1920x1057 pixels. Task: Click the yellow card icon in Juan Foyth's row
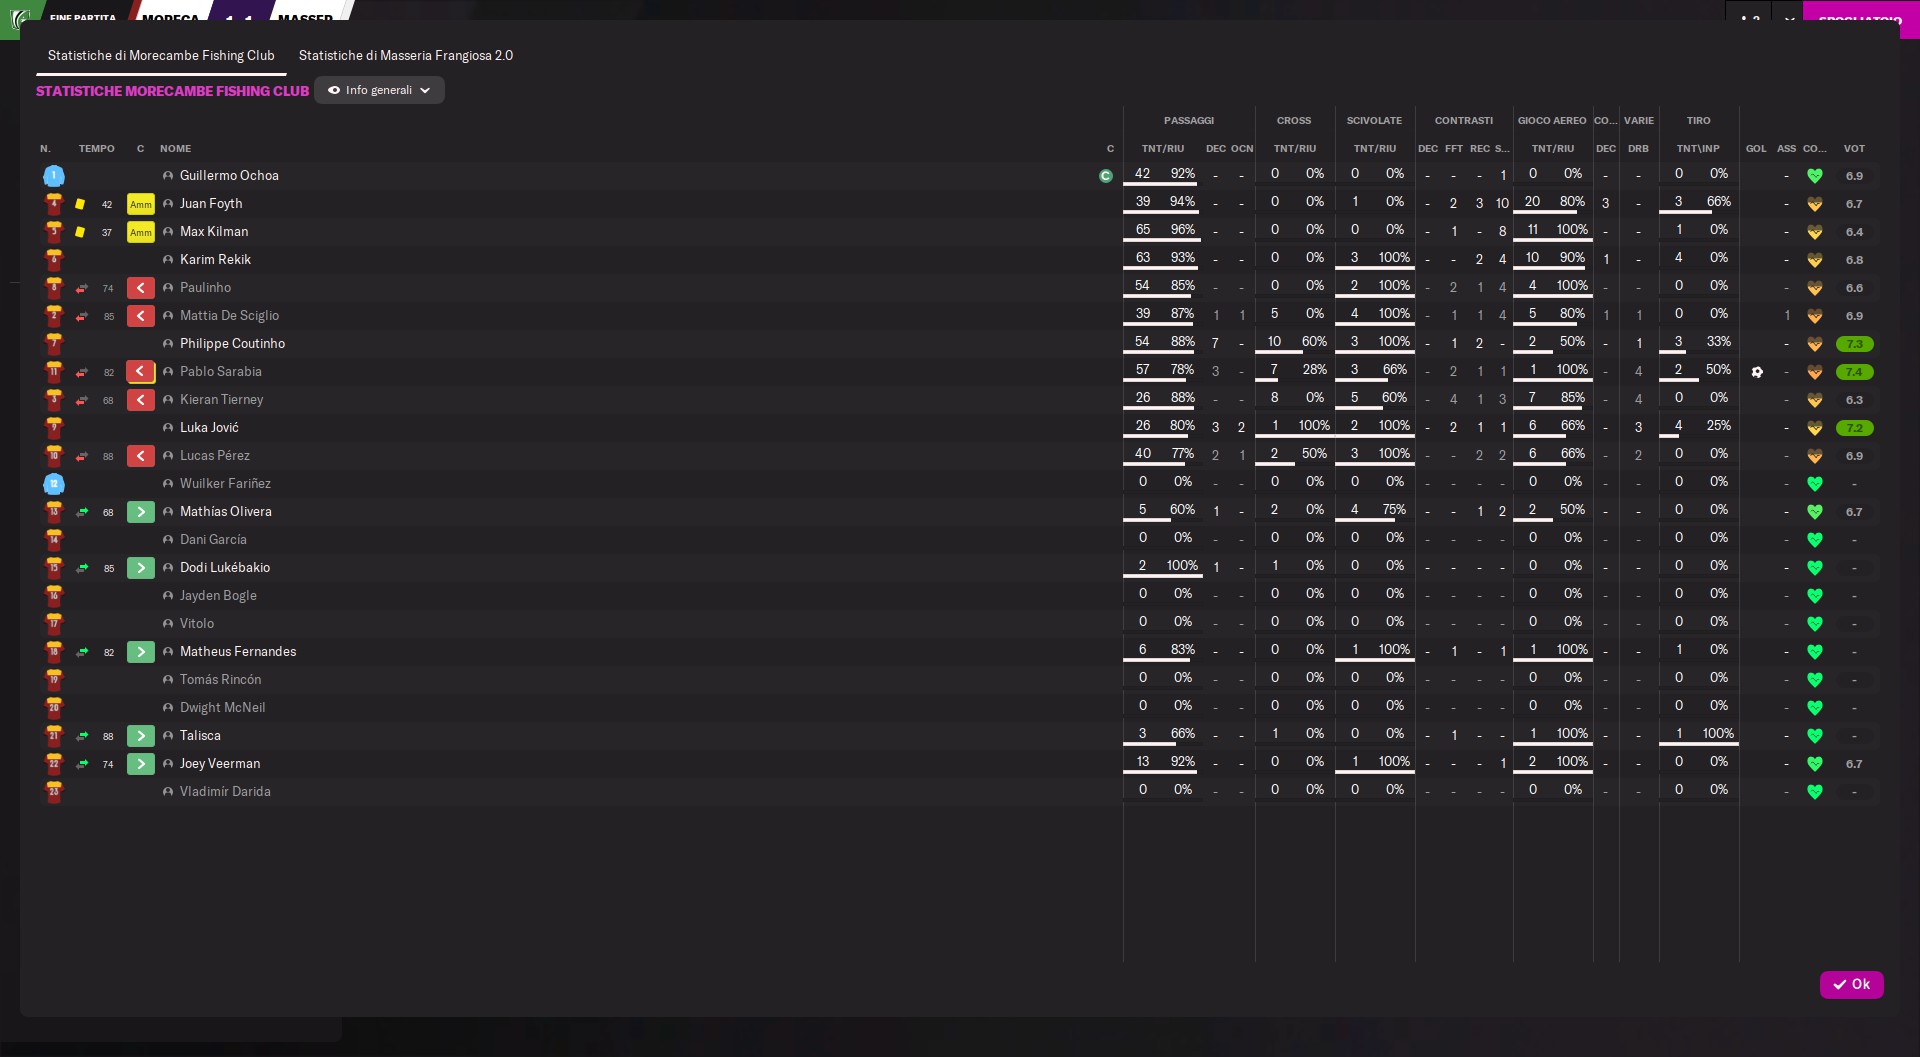(x=80, y=204)
